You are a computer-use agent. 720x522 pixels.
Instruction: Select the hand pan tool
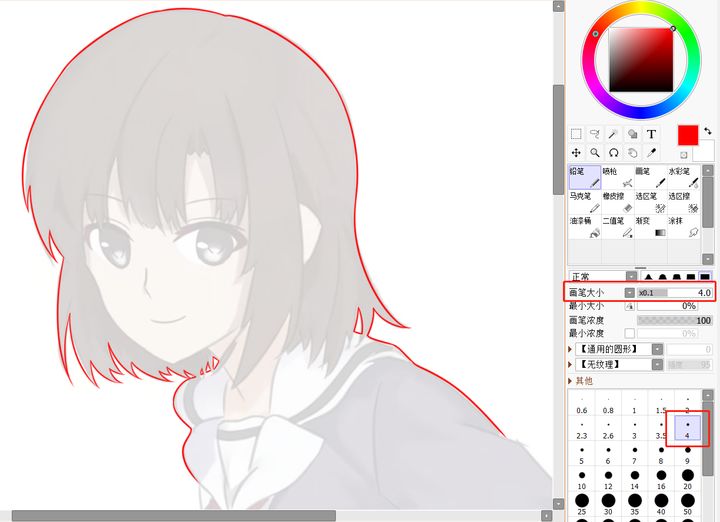(632, 153)
